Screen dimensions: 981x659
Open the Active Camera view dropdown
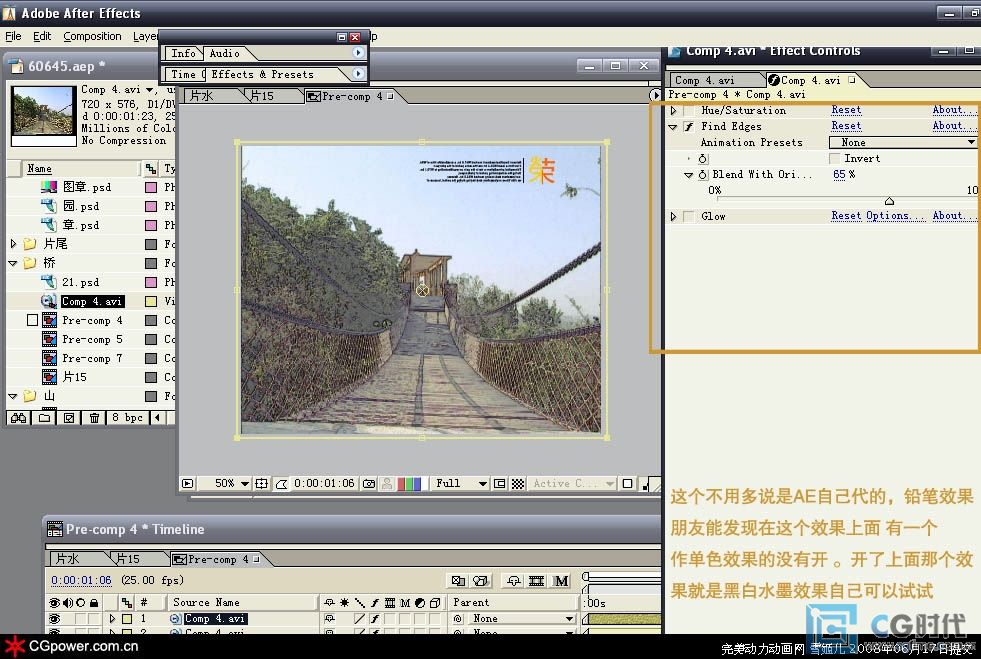click(572, 483)
